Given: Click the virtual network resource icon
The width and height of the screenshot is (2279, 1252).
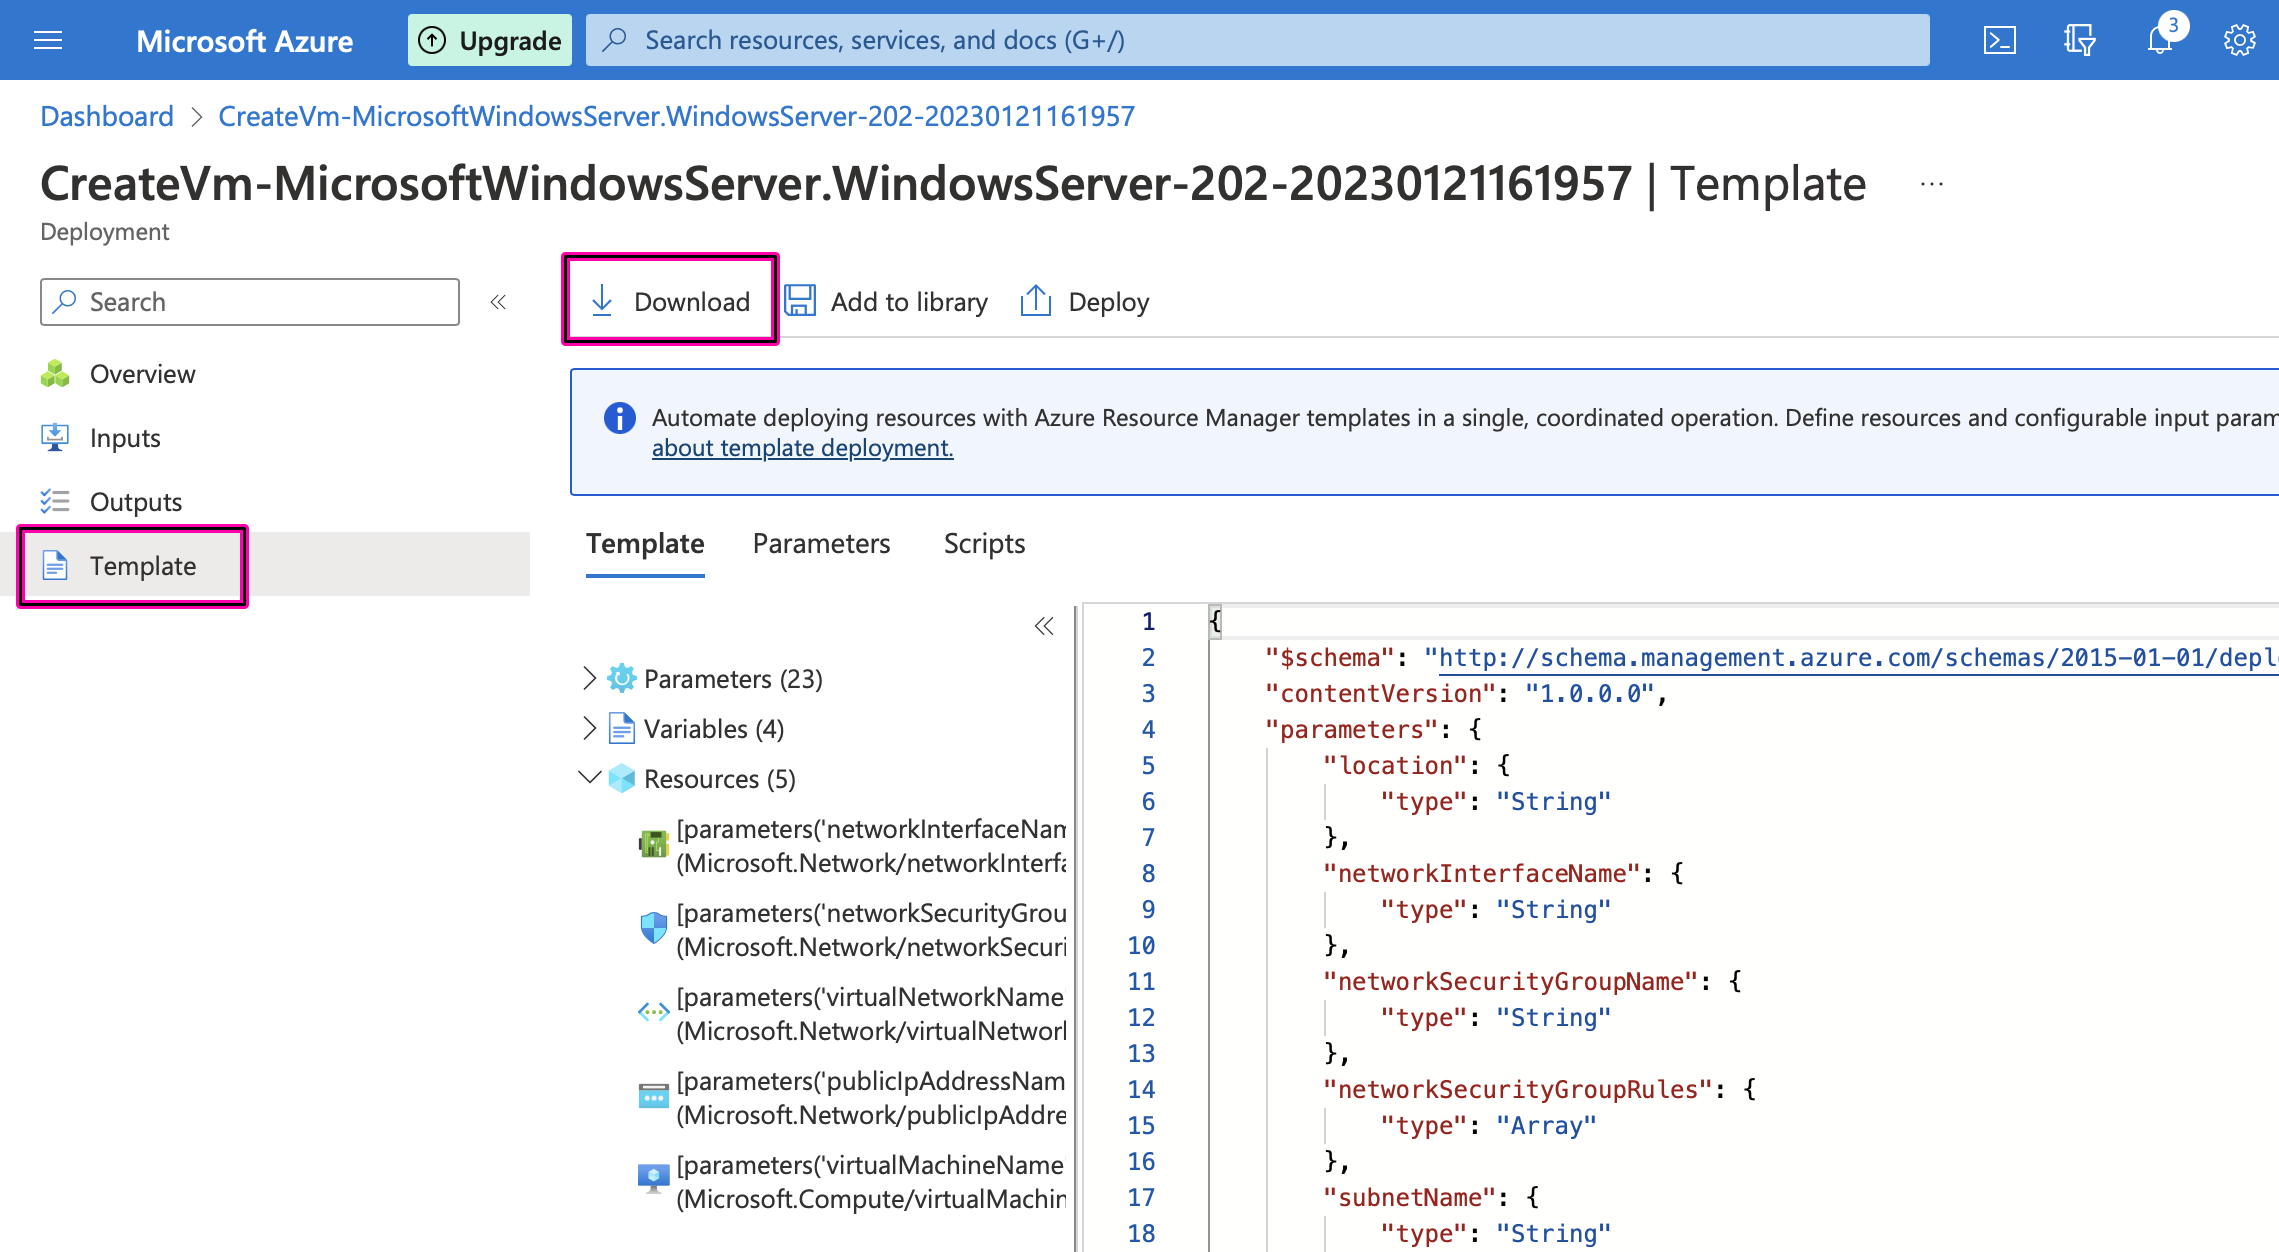Looking at the screenshot, I should [x=654, y=1012].
